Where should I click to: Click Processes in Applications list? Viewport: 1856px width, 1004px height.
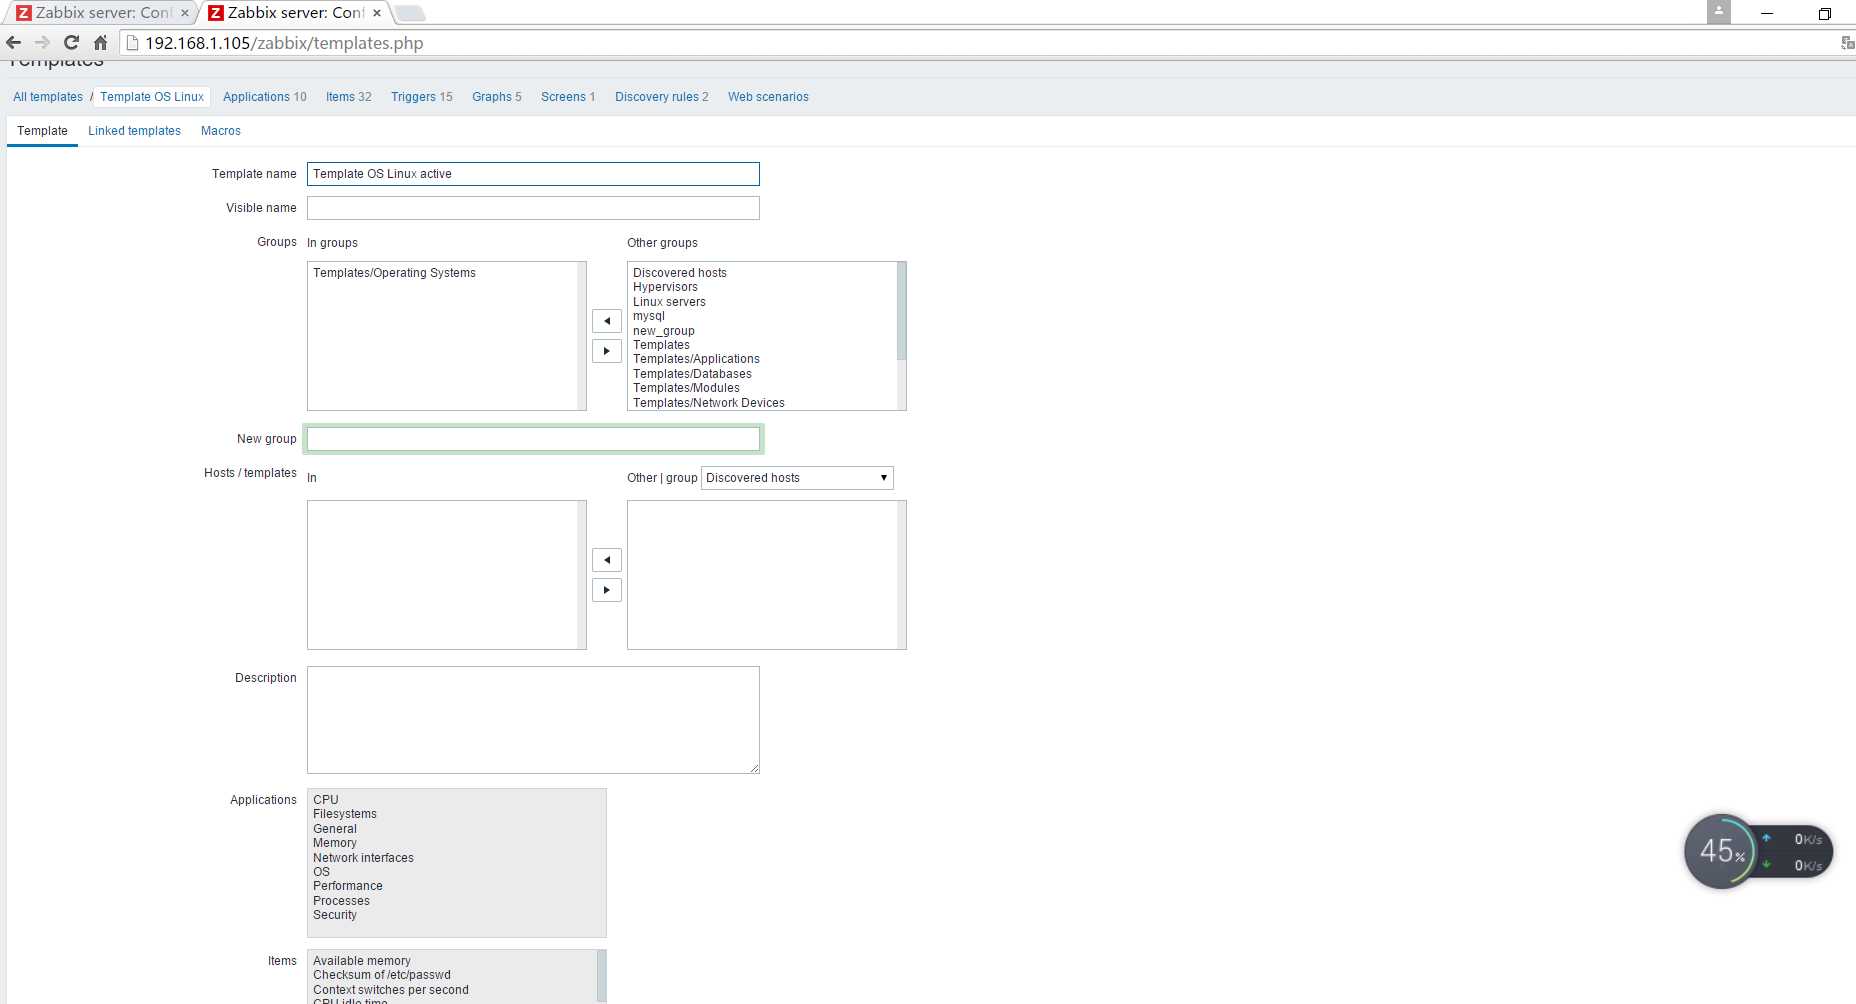[341, 901]
